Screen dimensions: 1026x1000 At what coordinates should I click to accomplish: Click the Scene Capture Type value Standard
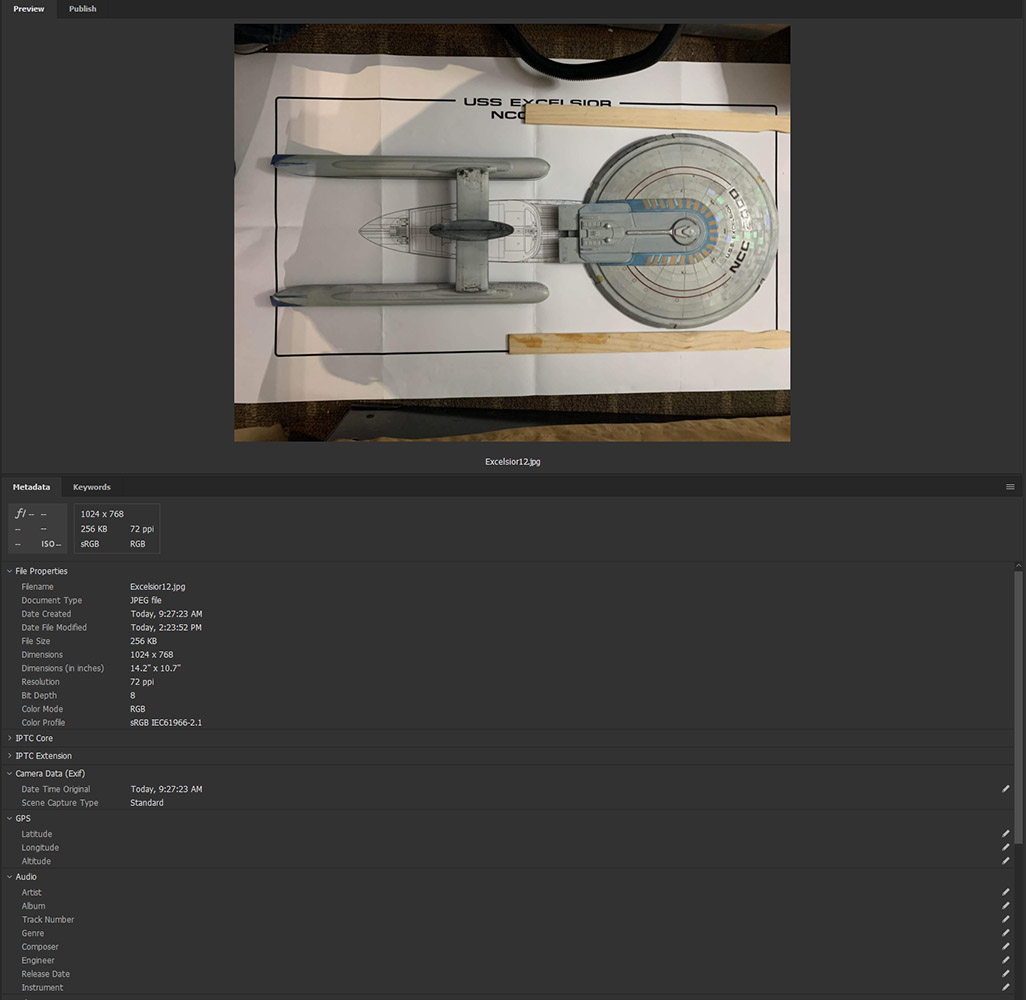pos(147,802)
